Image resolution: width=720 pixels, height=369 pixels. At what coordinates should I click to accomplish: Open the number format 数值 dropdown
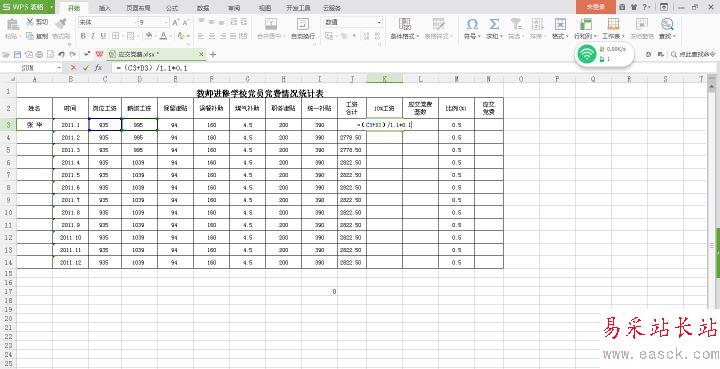379,22
